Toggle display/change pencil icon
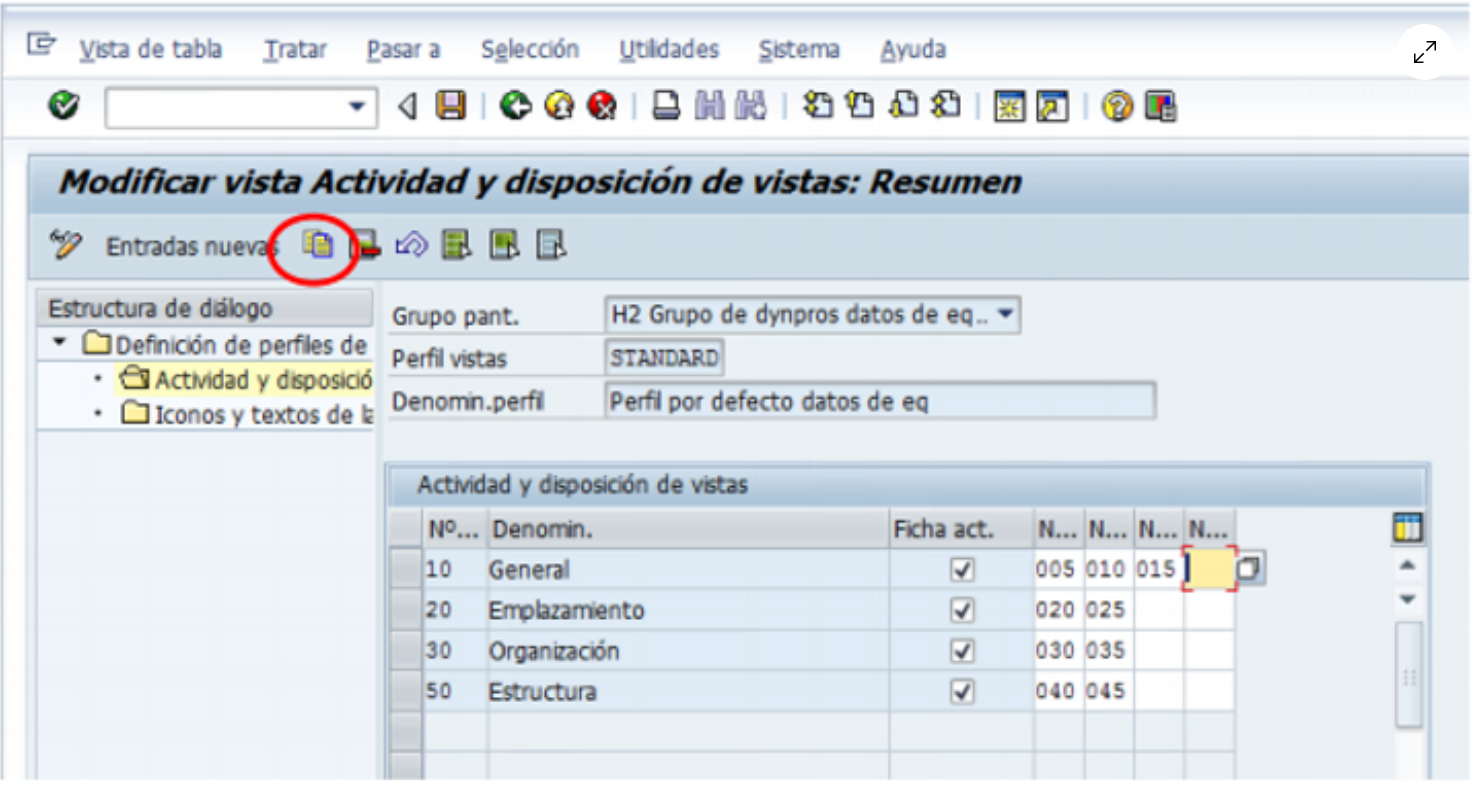This screenshot has height=786, width=1476. click(65, 244)
